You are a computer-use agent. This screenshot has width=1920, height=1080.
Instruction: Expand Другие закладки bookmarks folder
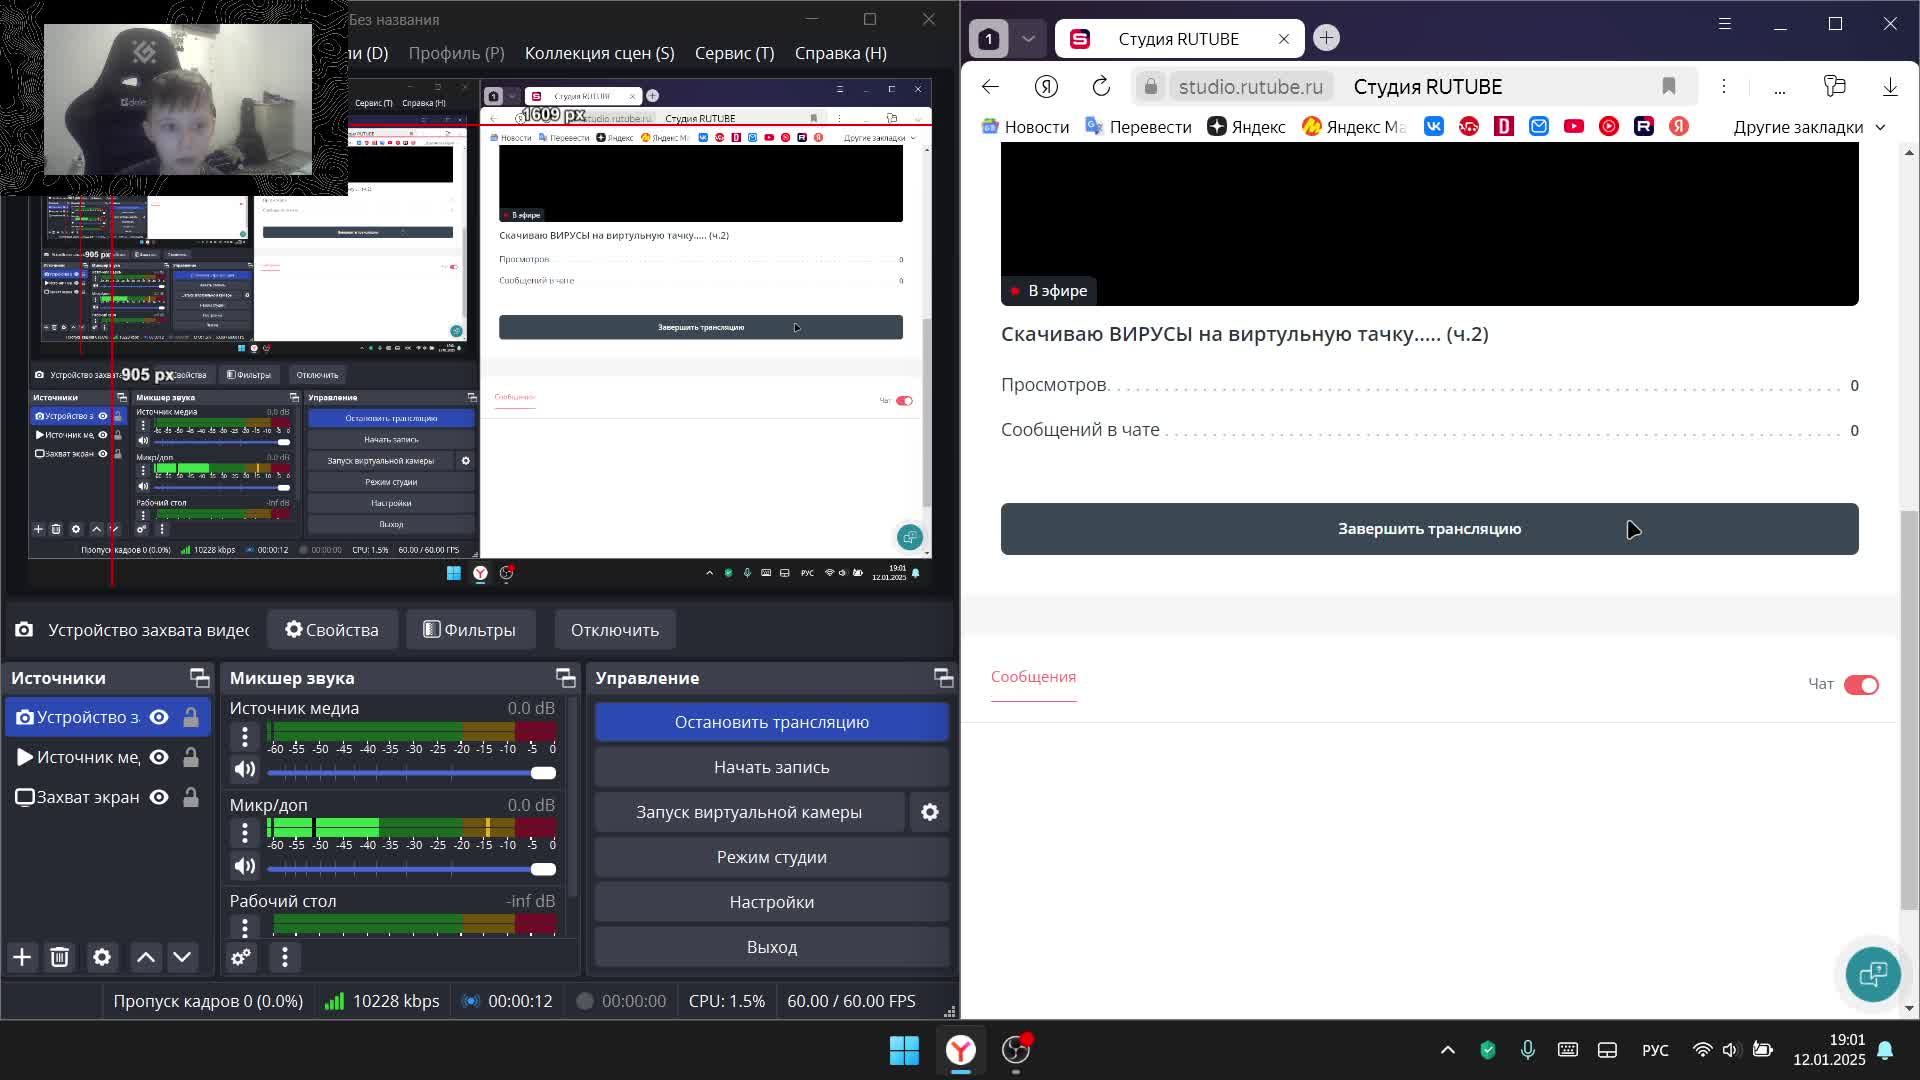click(1810, 127)
